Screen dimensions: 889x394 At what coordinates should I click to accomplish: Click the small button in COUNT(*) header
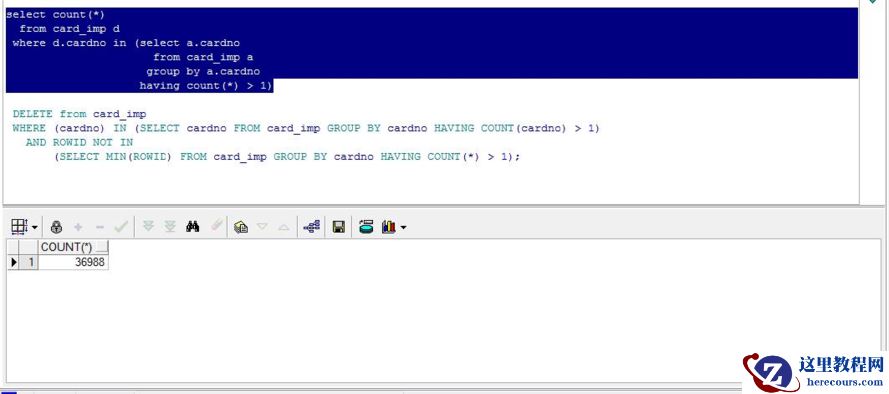click(x=101, y=247)
